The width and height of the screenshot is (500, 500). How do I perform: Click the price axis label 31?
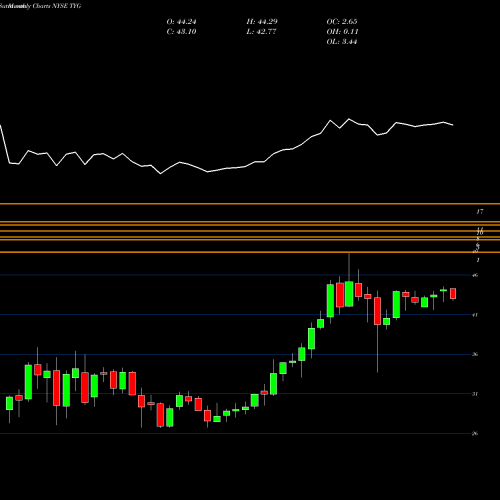point(475,394)
